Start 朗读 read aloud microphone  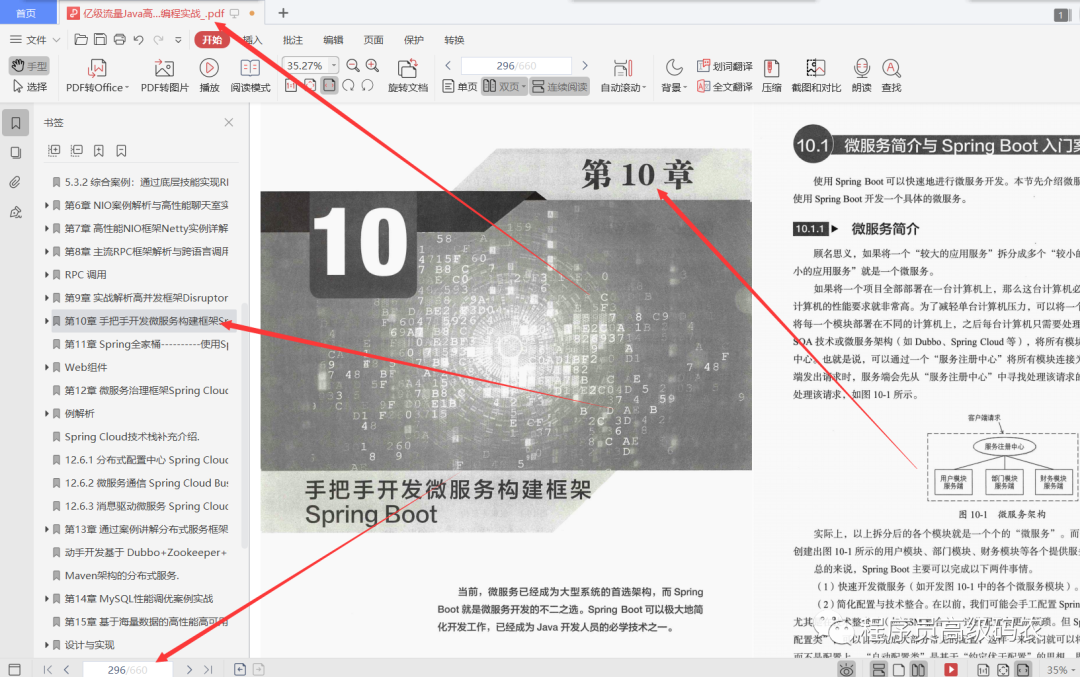pyautogui.click(x=862, y=76)
